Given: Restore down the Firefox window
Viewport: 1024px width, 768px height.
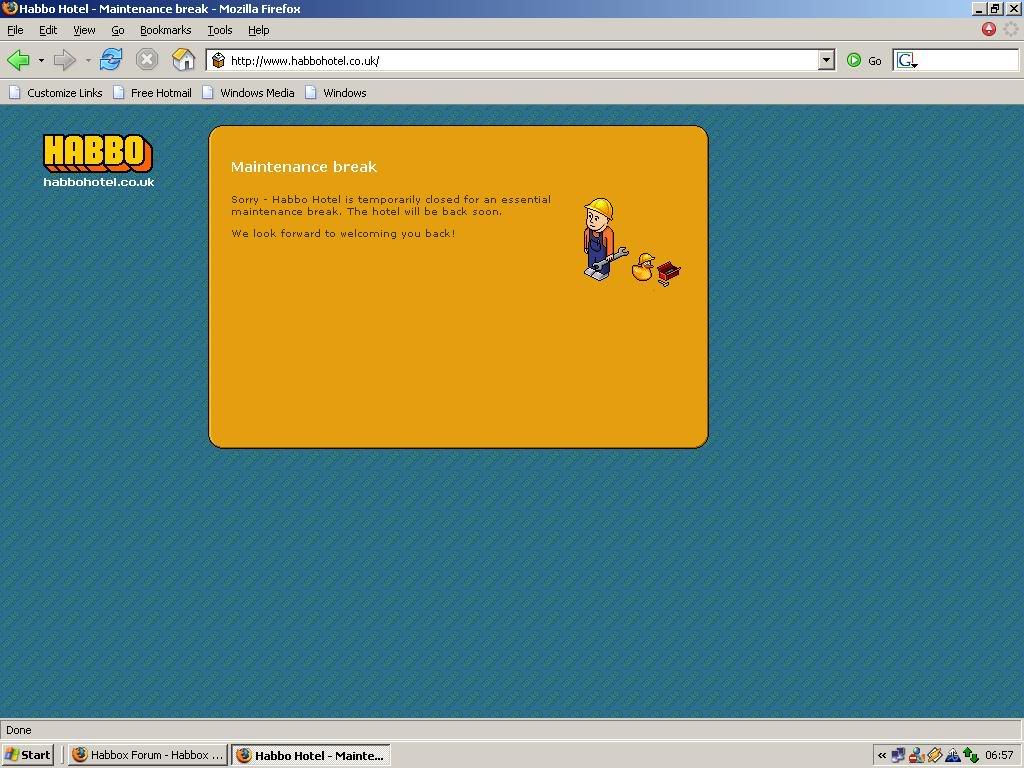Looking at the screenshot, I should [x=994, y=9].
